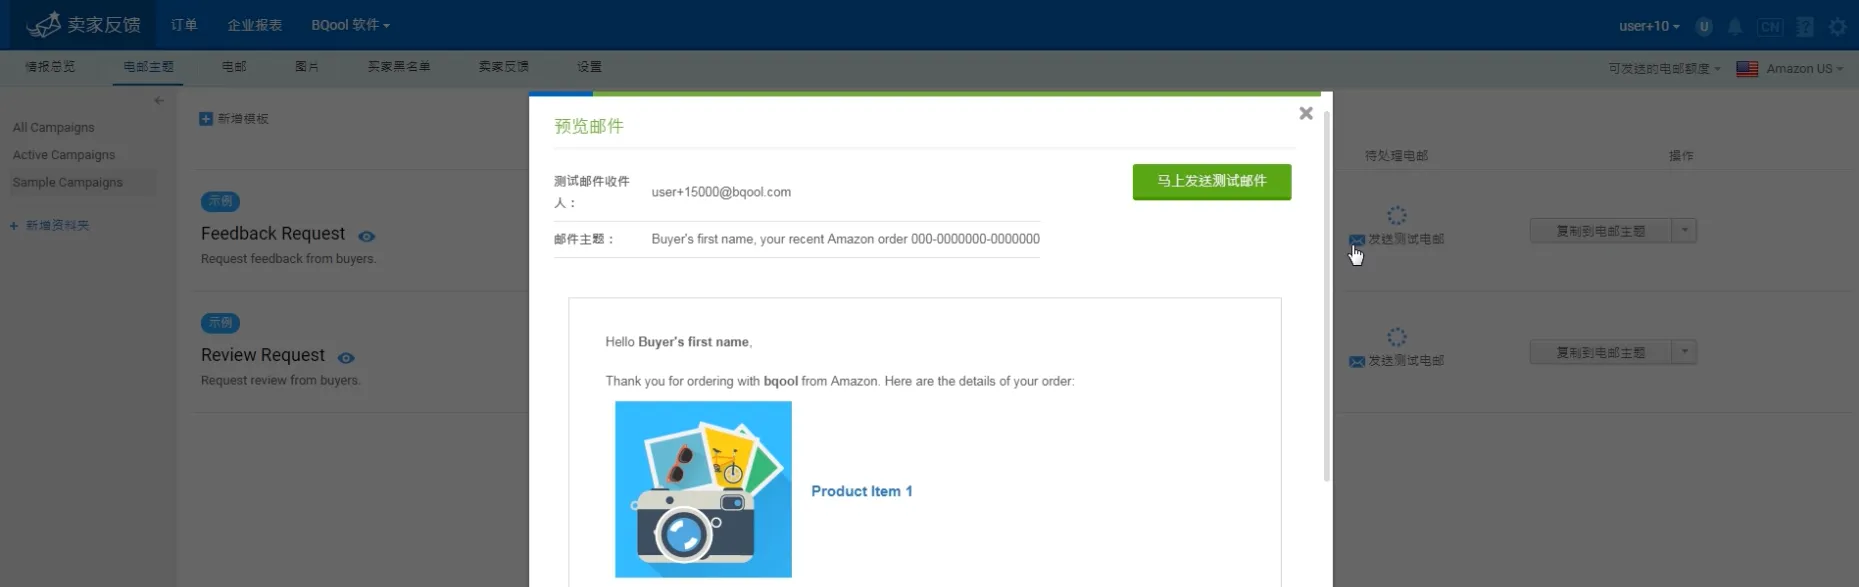The image size is (1859, 587).
Task: Click 复制到电邮主题 for Feedback Request
Action: click(x=1601, y=231)
